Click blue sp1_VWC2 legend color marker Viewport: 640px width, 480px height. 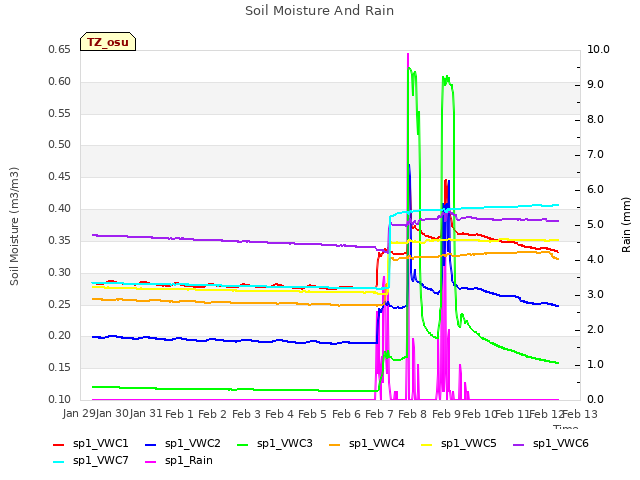click(x=151, y=445)
